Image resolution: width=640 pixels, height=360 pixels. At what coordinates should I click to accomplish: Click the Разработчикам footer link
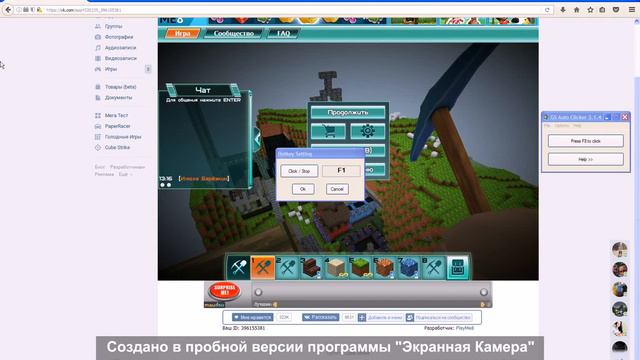[x=127, y=167]
